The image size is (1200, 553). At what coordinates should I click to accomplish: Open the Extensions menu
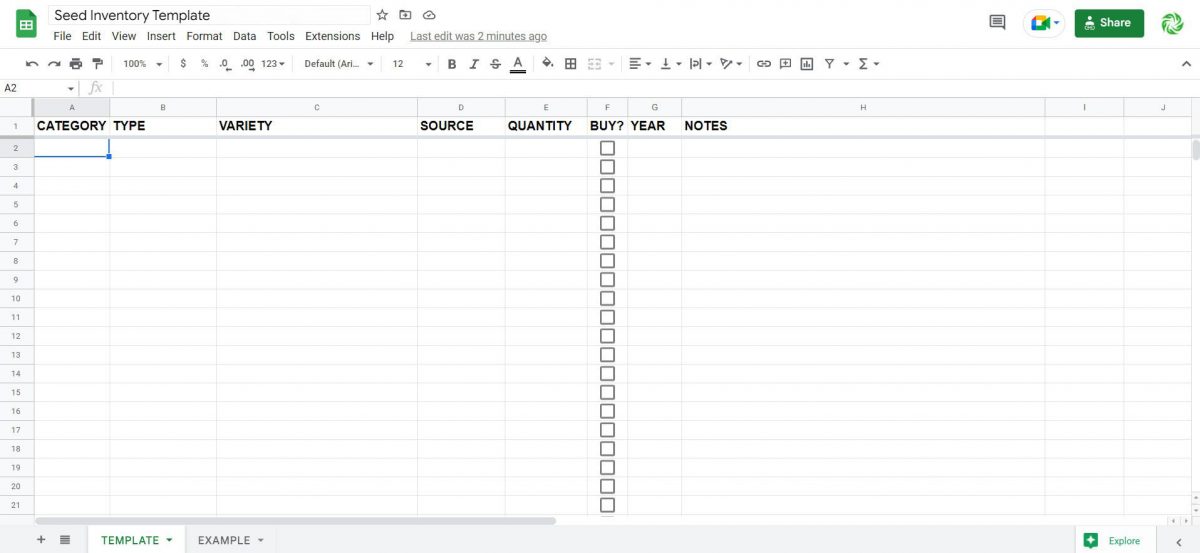tap(332, 36)
